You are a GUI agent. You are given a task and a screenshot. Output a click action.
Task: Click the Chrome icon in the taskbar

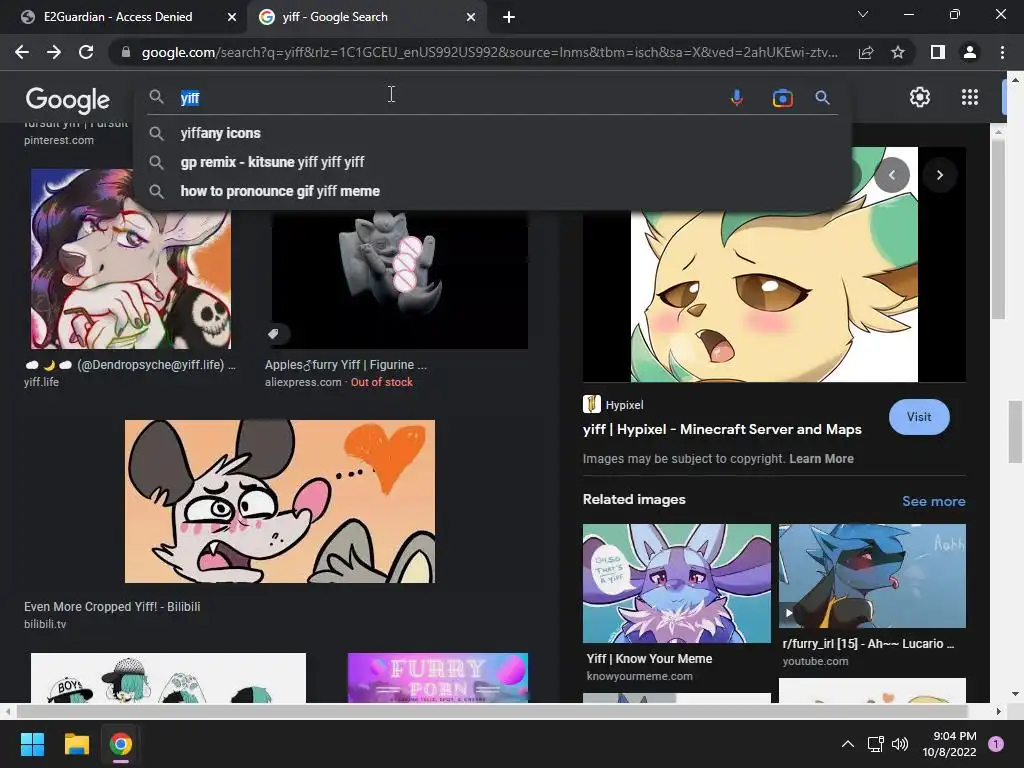pos(121,744)
